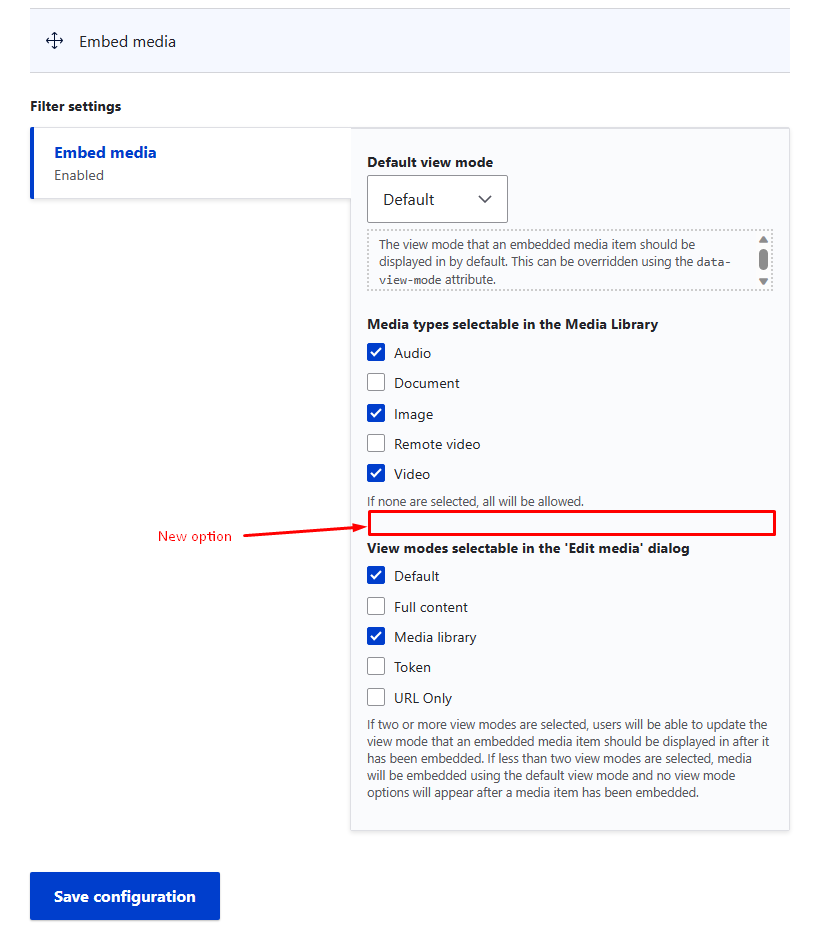The width and height of the screenshot is (838, 947).
Task: Open the Embed media vertical tab
Action: click(191, 163)
